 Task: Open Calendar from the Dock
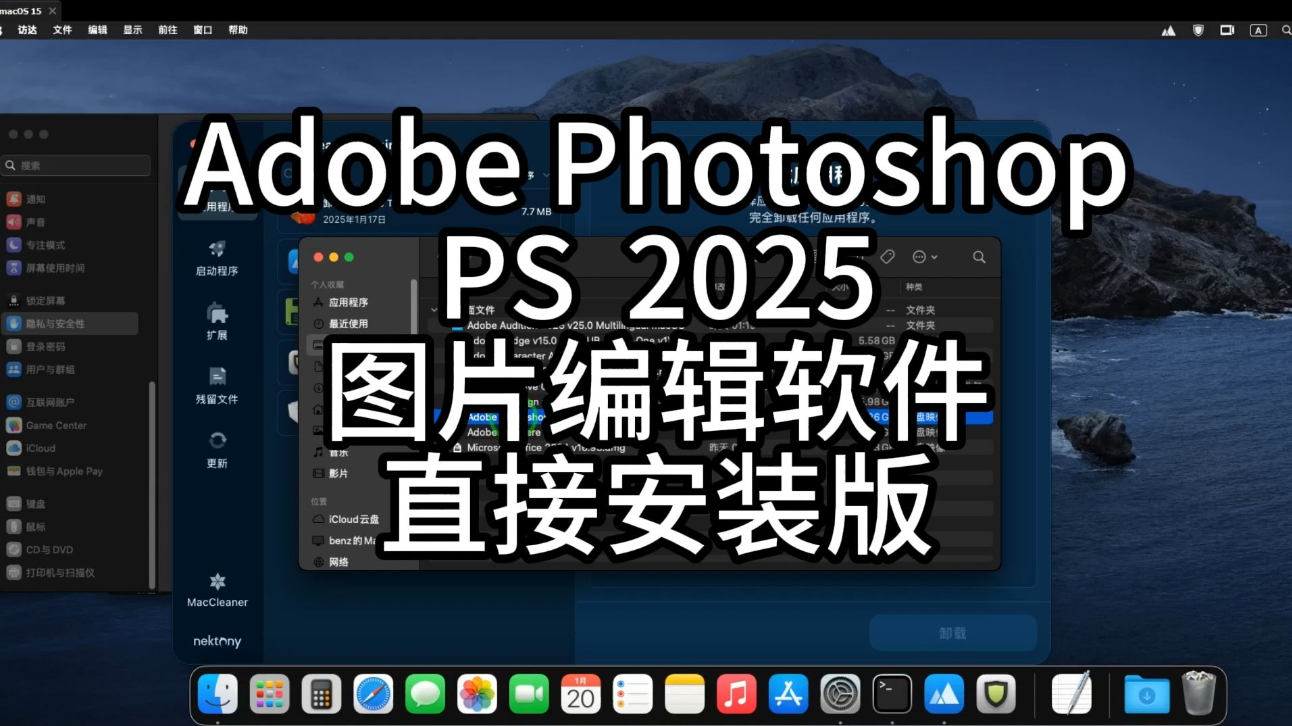[x=581, y=693]
